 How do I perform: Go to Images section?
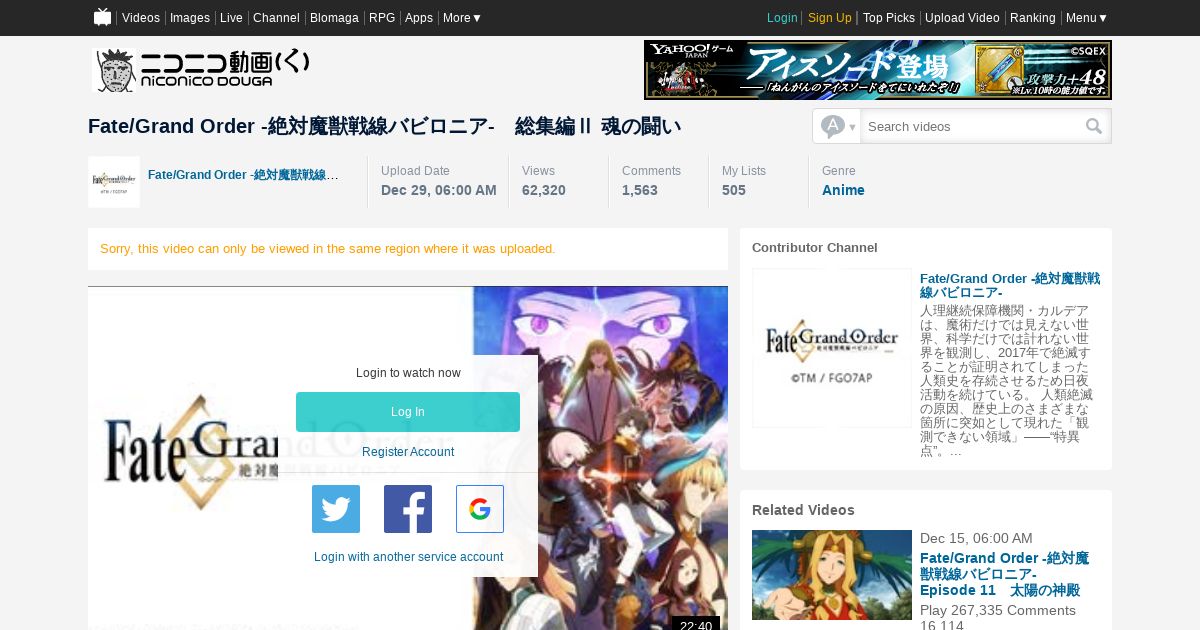[x=190, y=18]
